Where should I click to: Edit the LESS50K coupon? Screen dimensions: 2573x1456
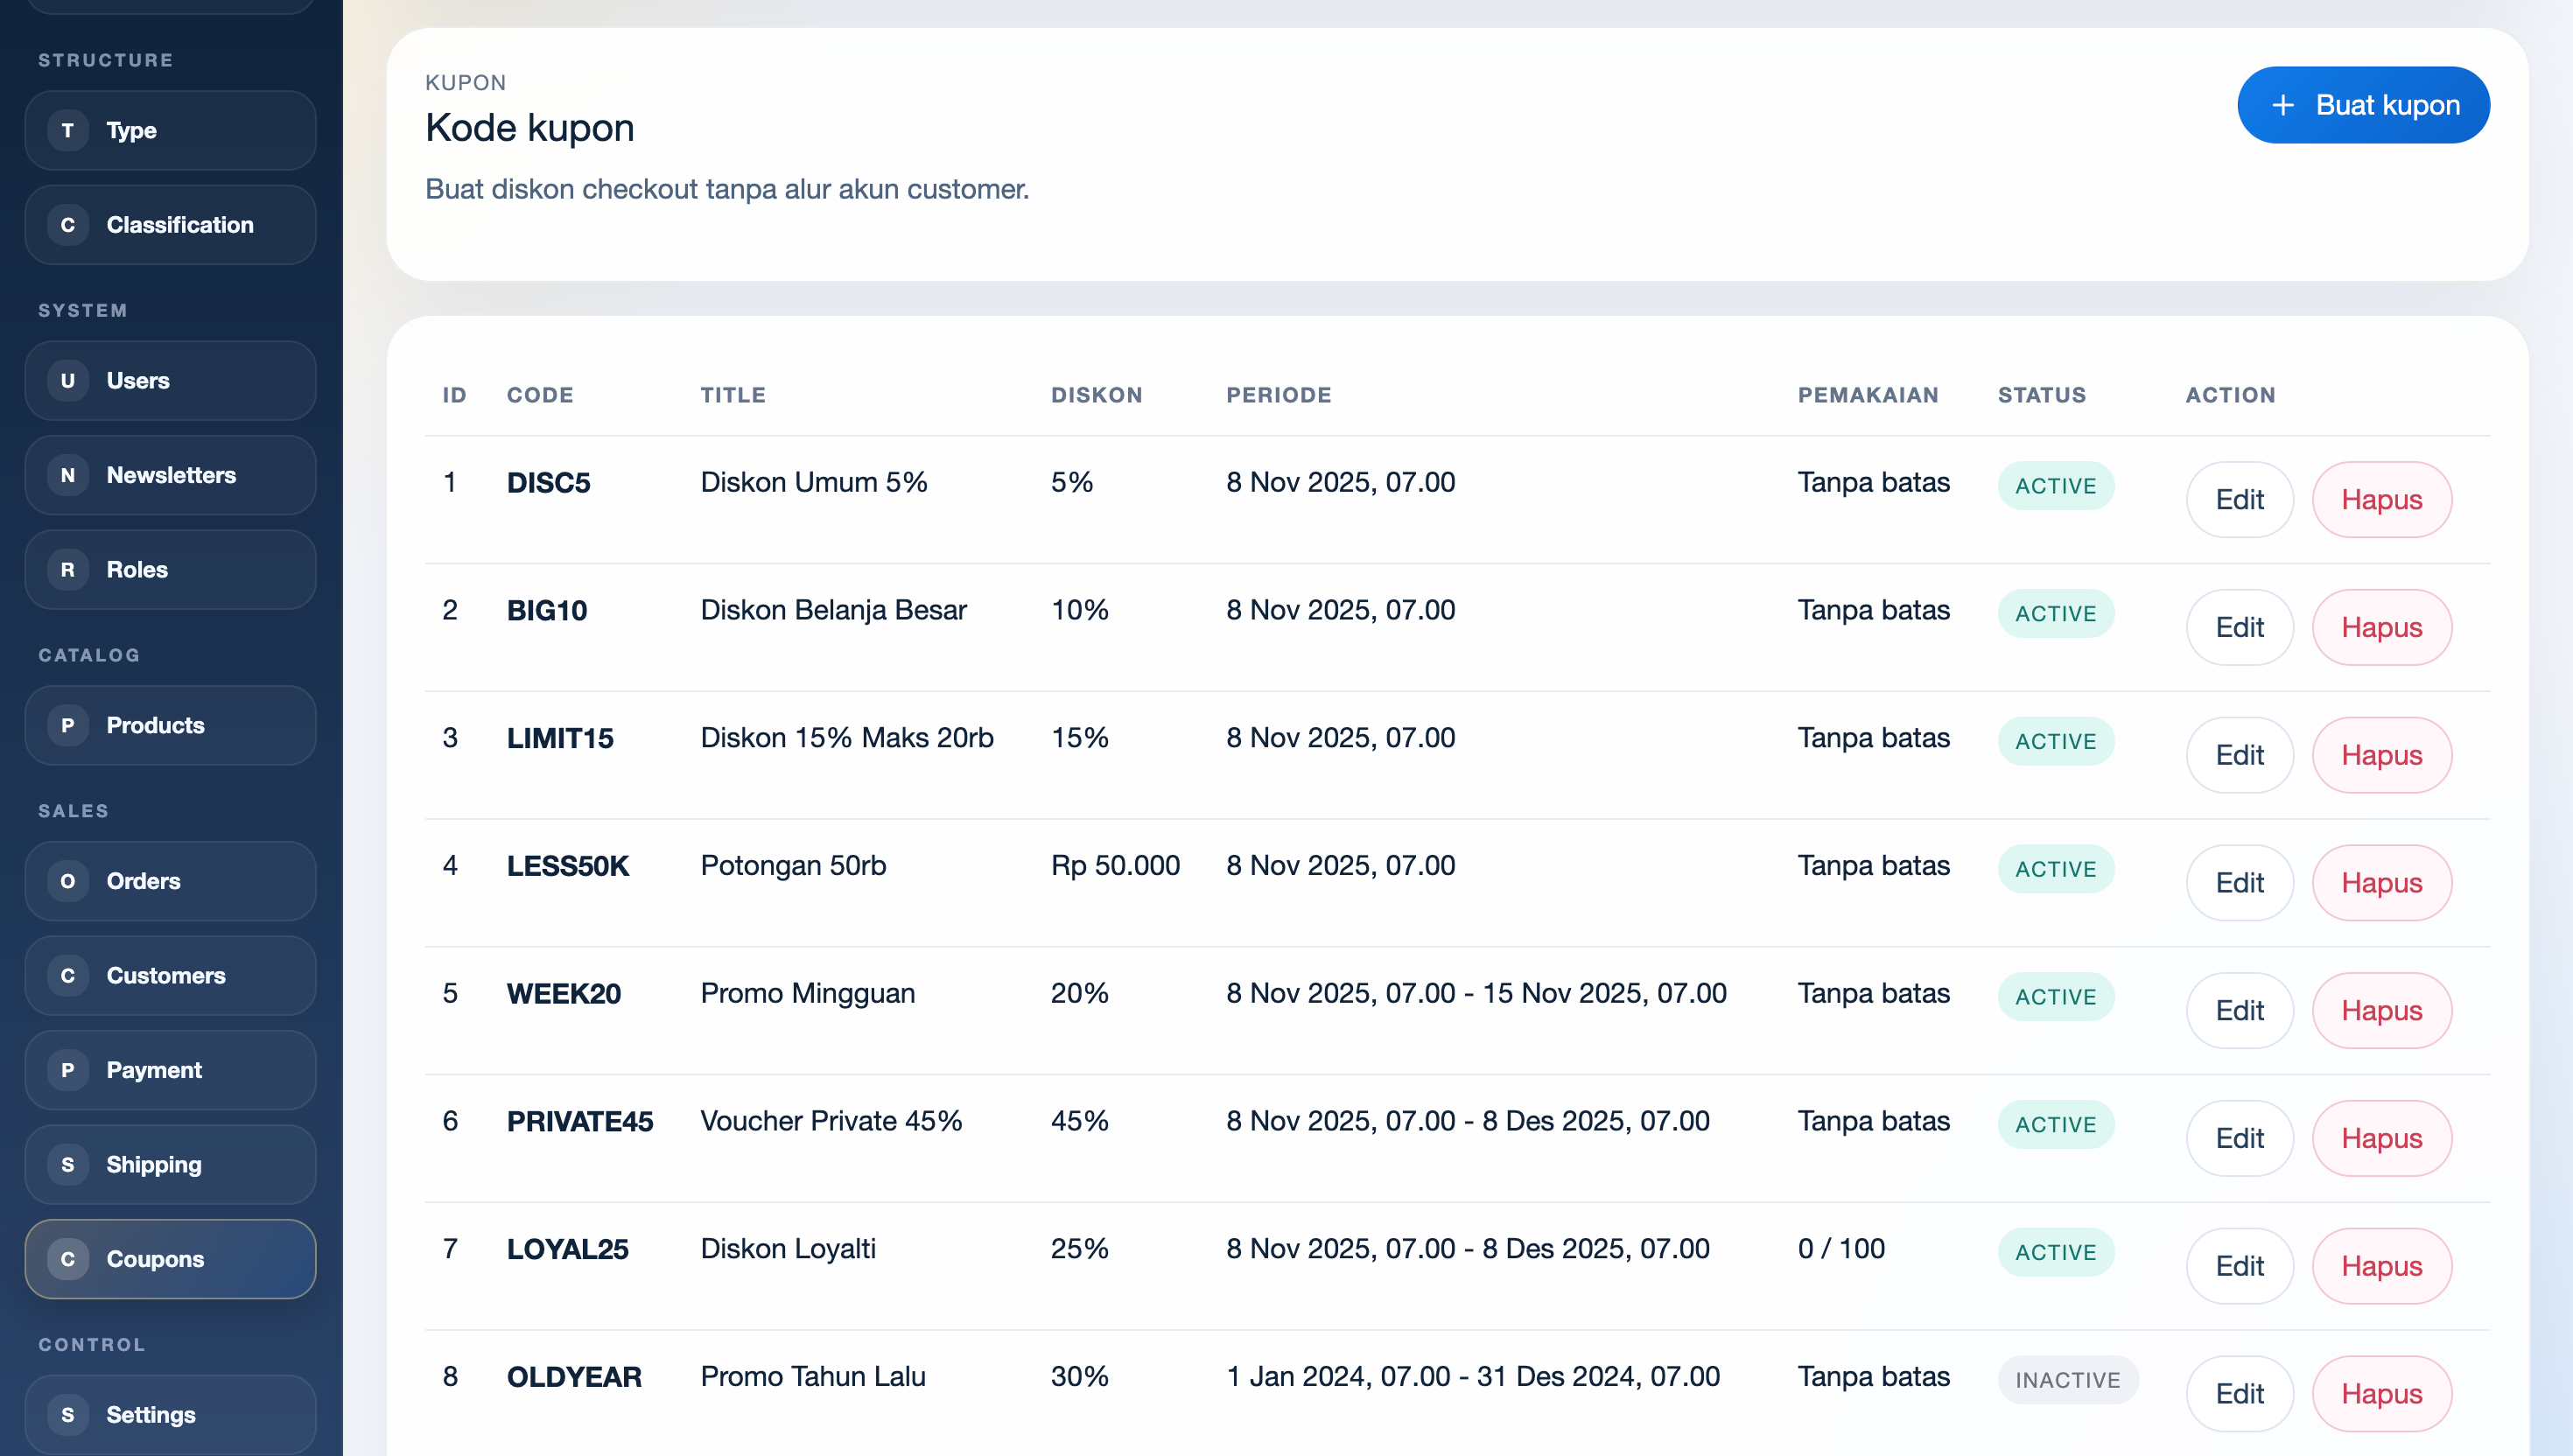coord(2239,883)
